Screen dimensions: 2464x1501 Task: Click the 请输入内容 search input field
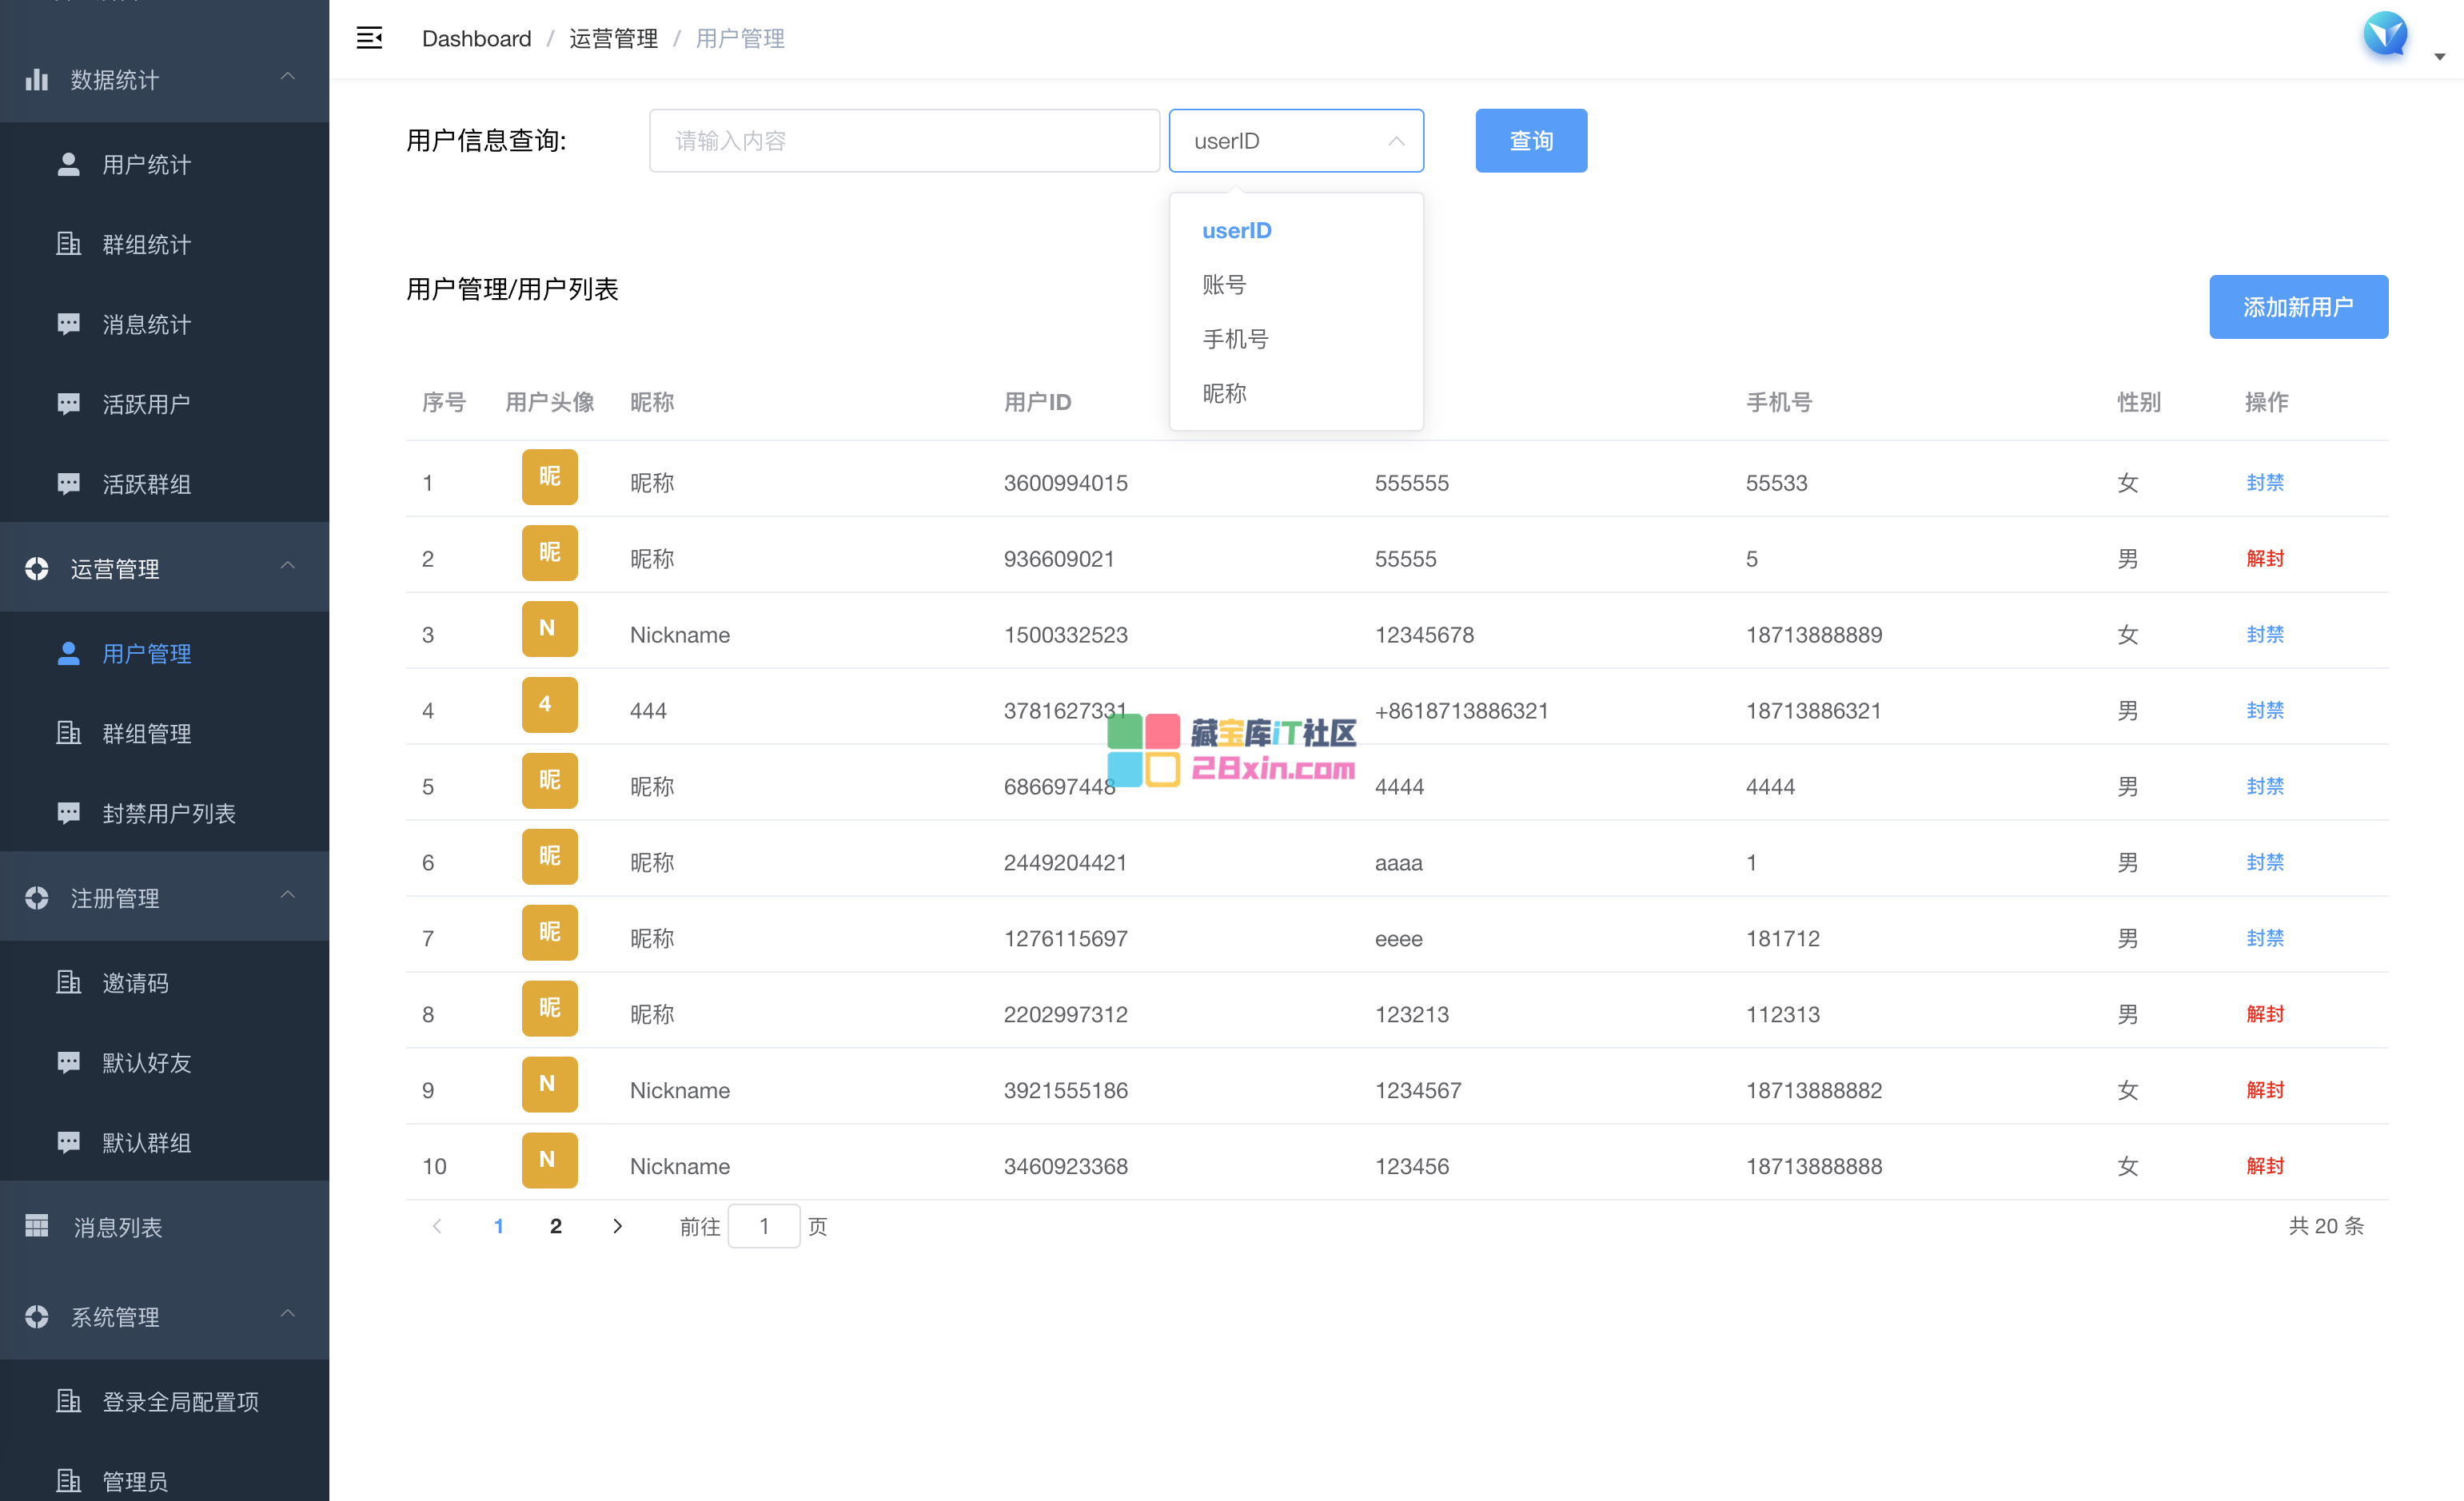(x=903, y=141)
